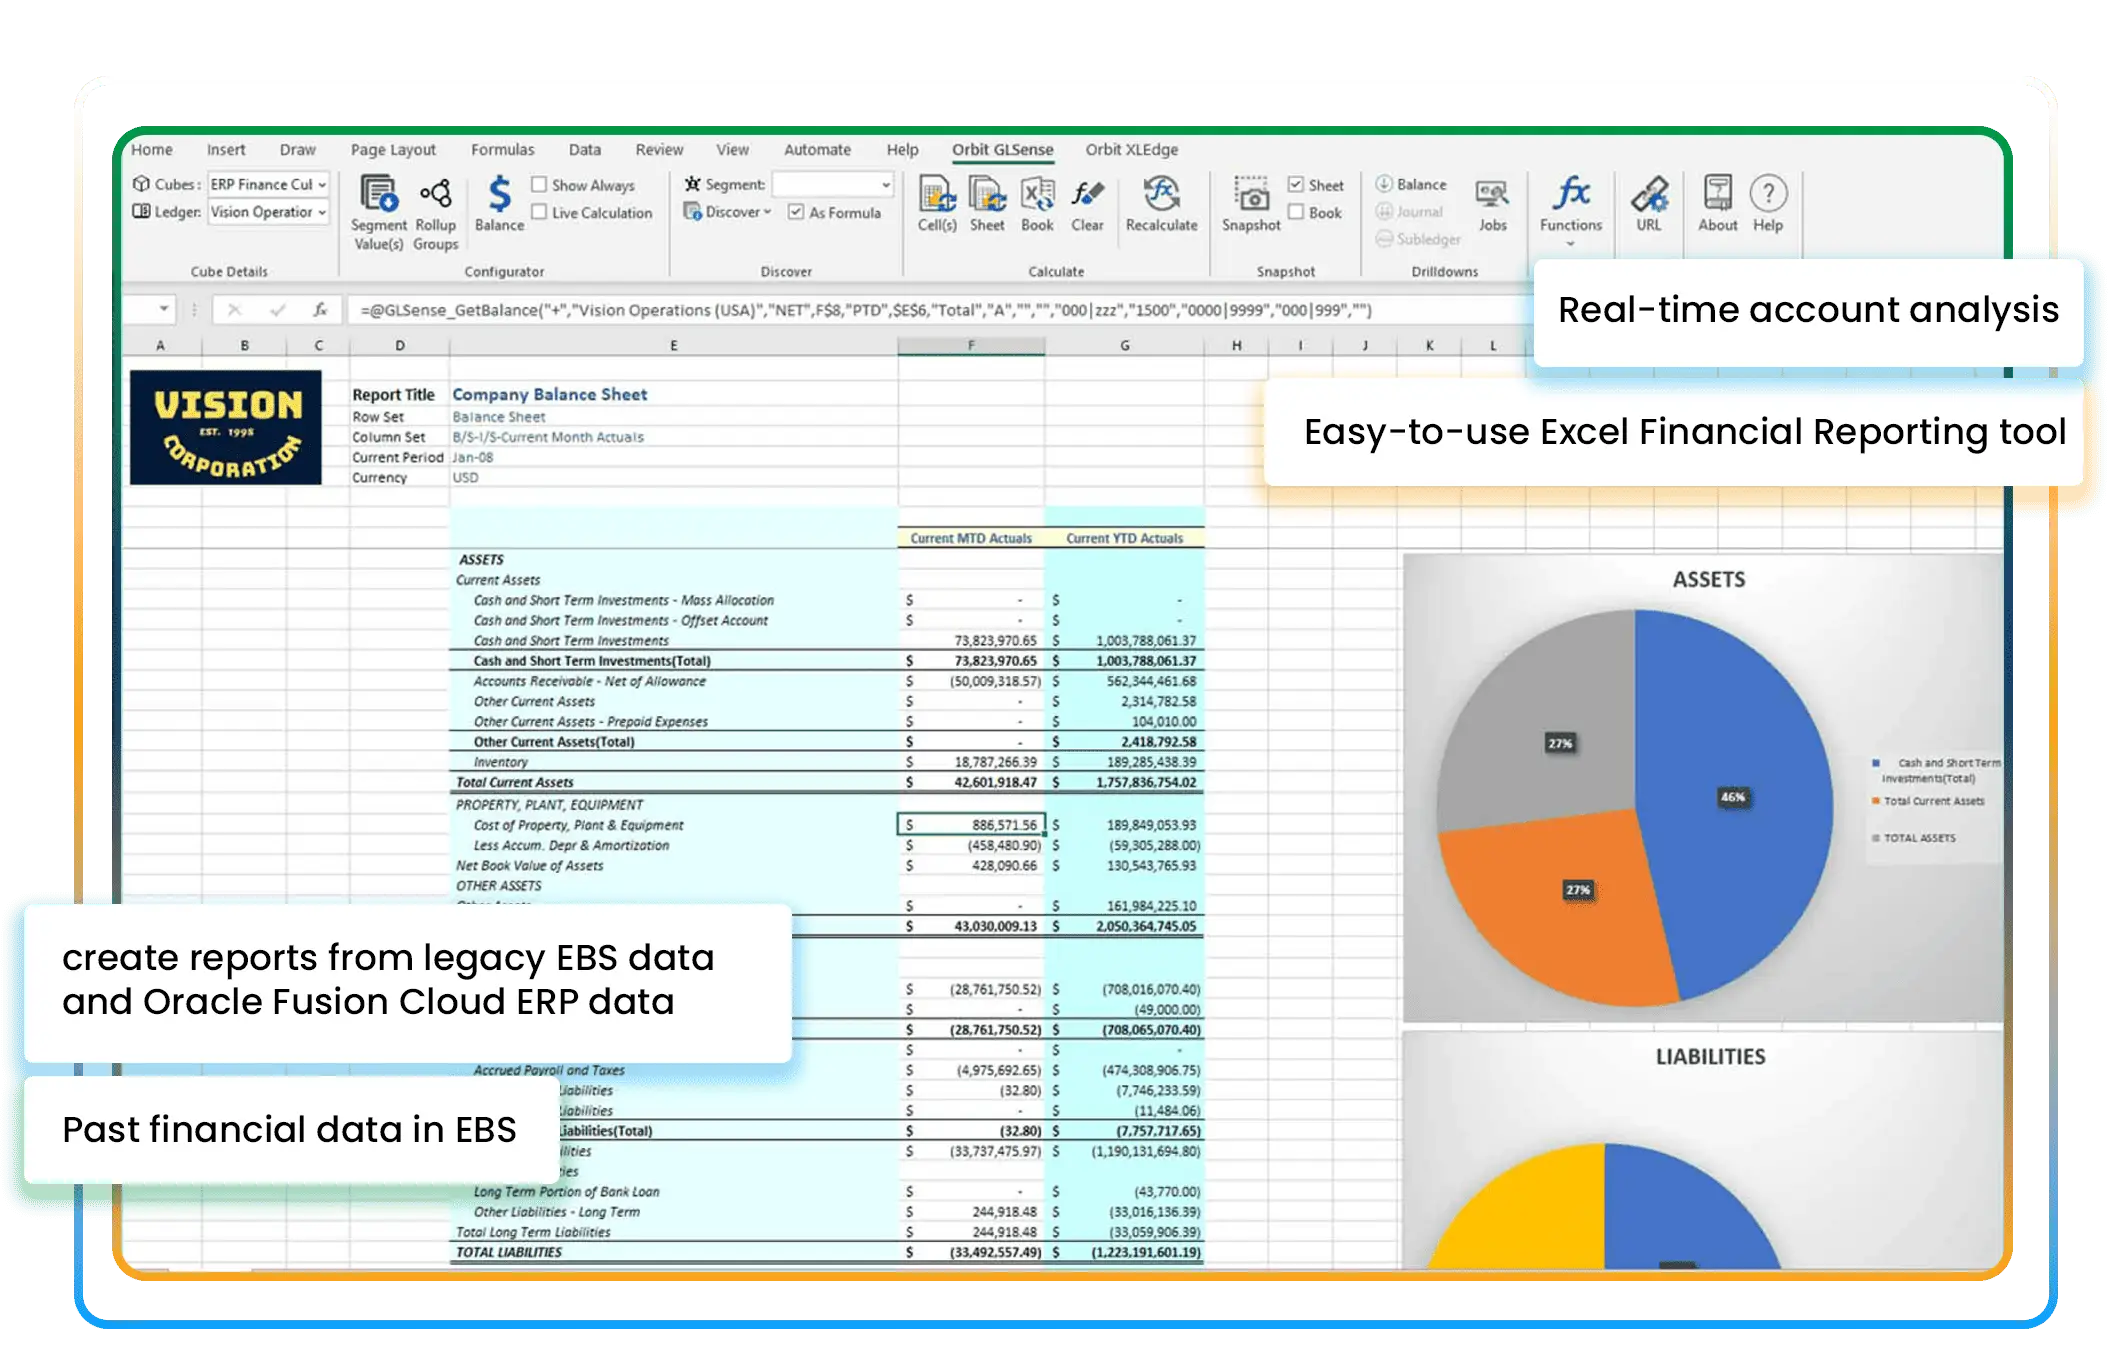Image resolution: width=2118 pixels, height=1372 pixels.
Task: Toggle the Show Always checkbox
Action: pos(539,185)
